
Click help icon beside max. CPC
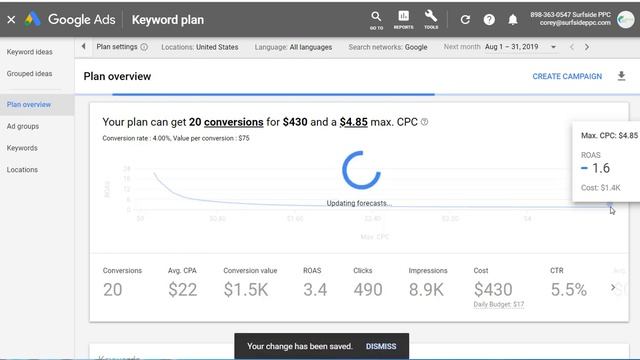[424, 122]
